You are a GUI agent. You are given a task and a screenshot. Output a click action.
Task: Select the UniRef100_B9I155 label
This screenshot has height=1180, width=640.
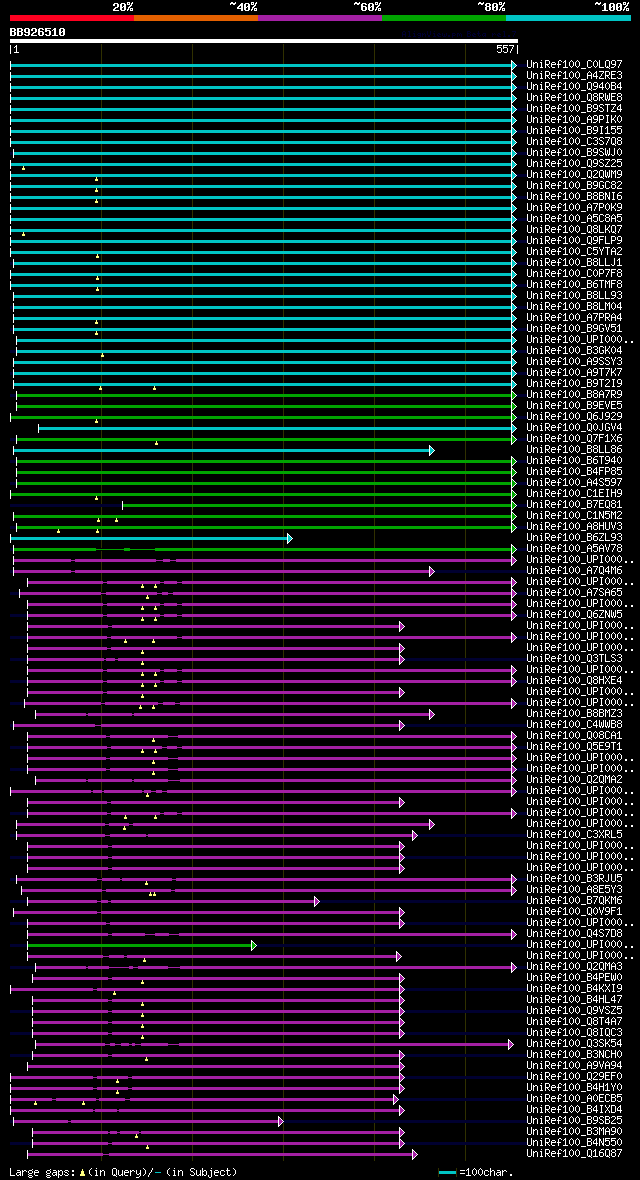pos(574,130)
